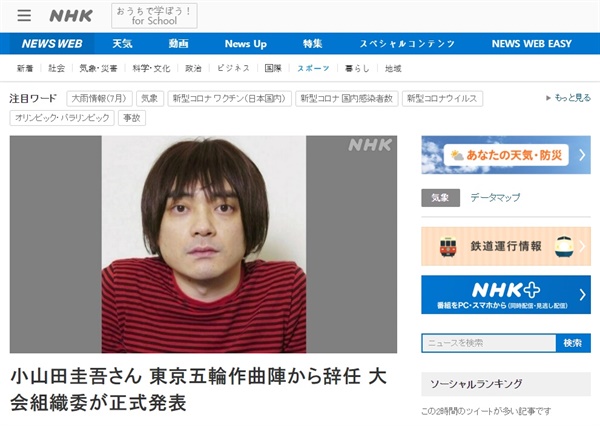Click the 大雨情報(7月) keyword tag
Screen dimensions: 600x426
99,98
